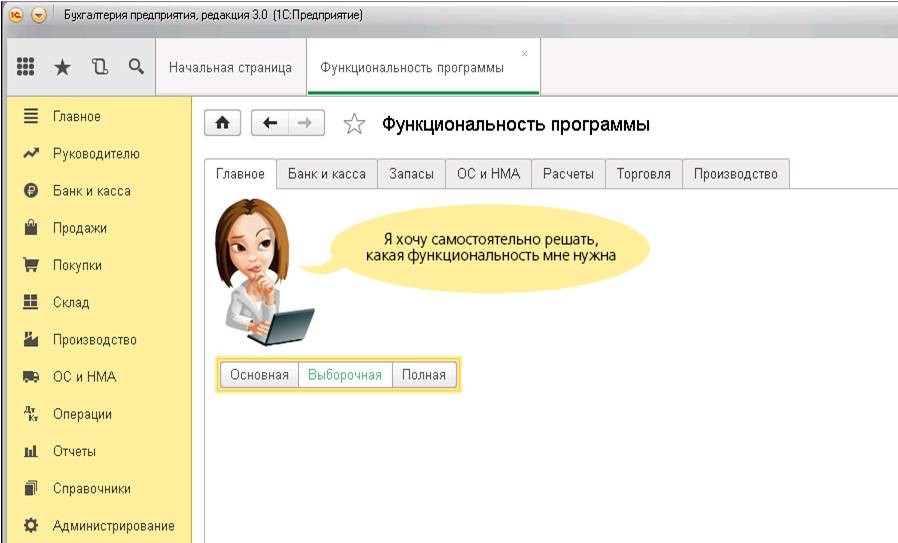Go to Начальная страница tab
The height and width of the screenshot is (543, 898).
click(230, 68)
